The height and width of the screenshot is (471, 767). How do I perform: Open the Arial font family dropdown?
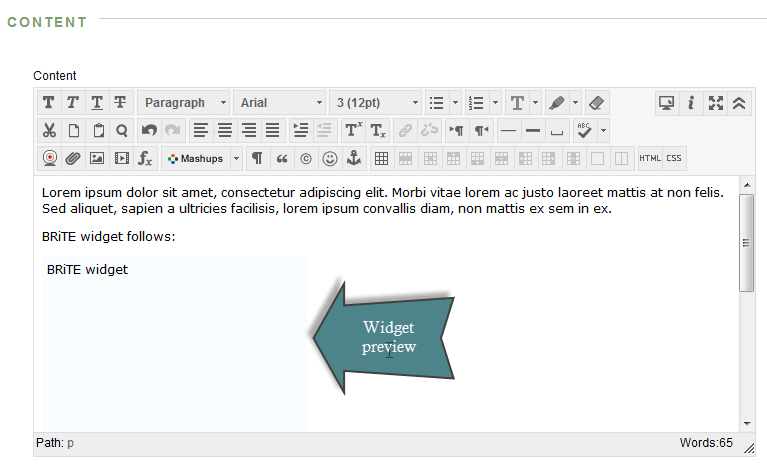coord(279,103)
